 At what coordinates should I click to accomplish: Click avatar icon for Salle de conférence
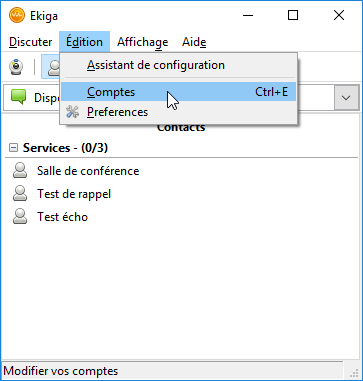tap(20, 171)
